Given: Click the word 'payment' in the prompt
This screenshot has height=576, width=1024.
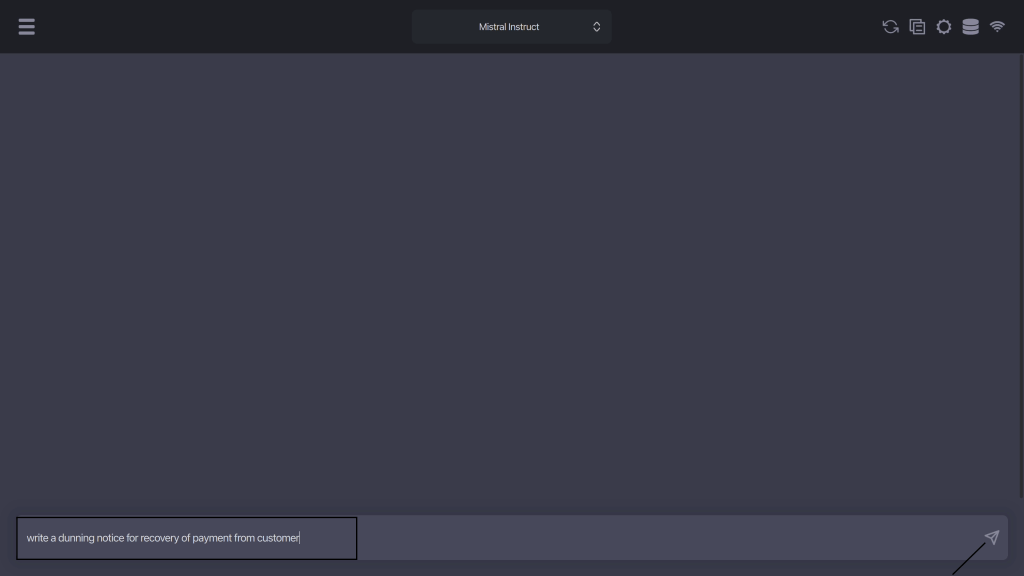Looking at the screenshot, I should [212, 538].
